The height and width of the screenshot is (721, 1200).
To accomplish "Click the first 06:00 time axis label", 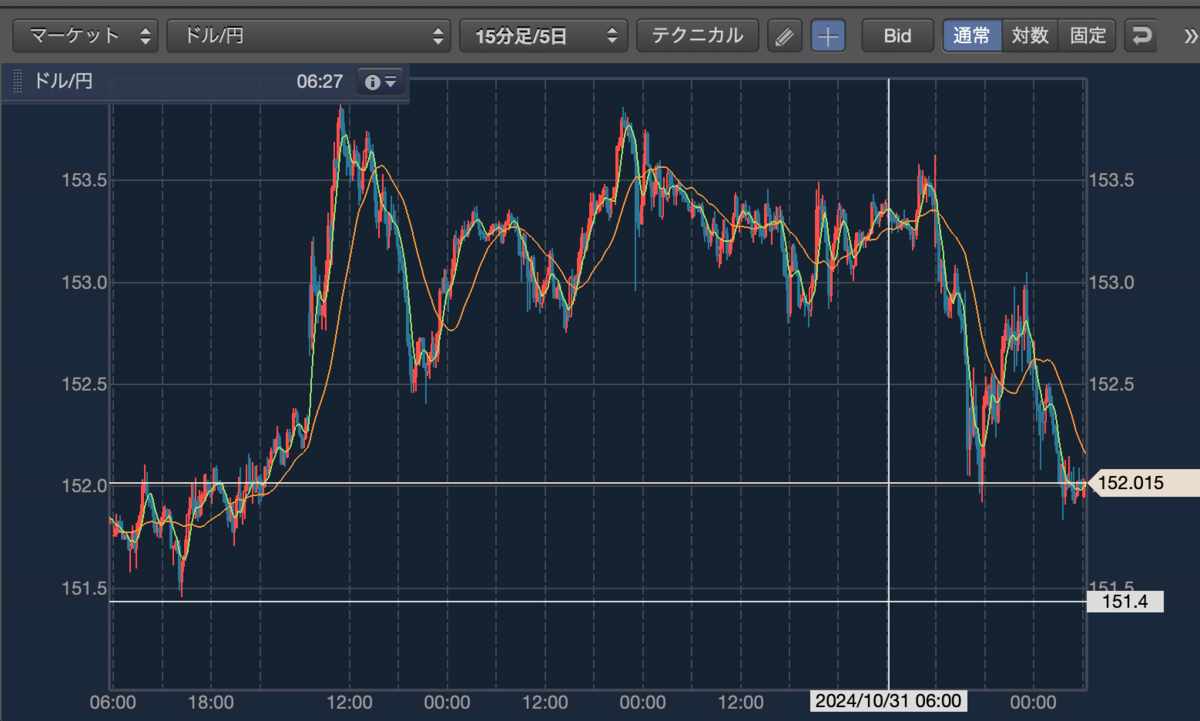I will 113,702.
